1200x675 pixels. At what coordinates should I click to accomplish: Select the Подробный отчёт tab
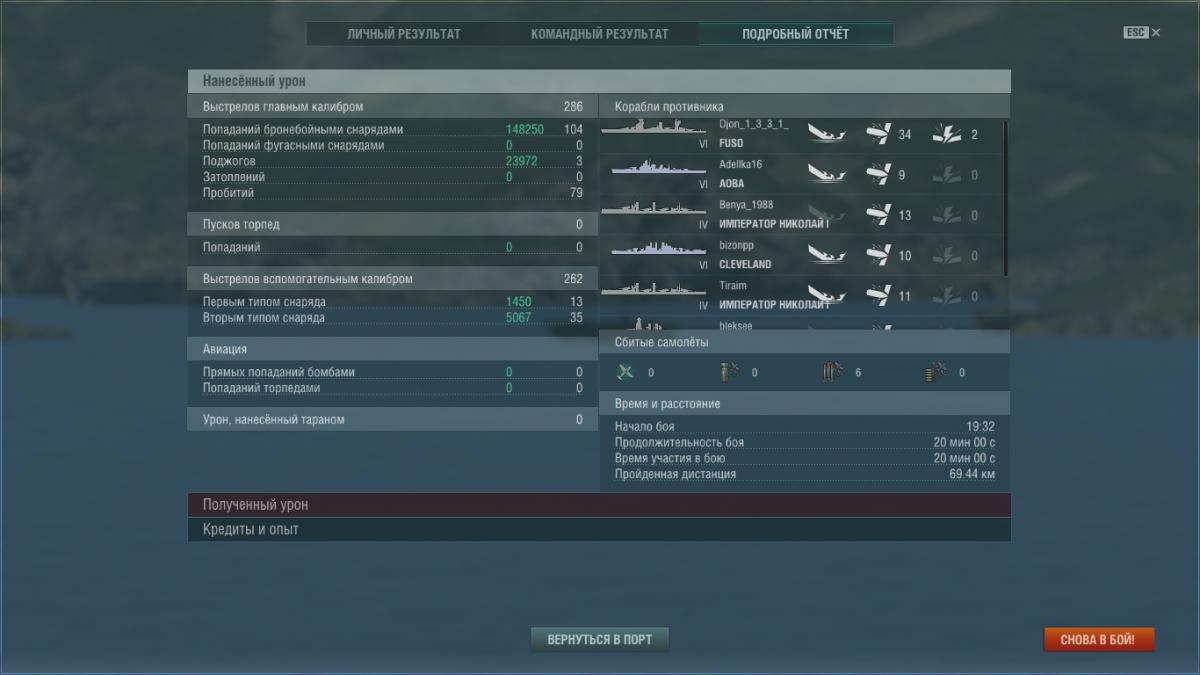pyautogui.click(x=795, y=34)
